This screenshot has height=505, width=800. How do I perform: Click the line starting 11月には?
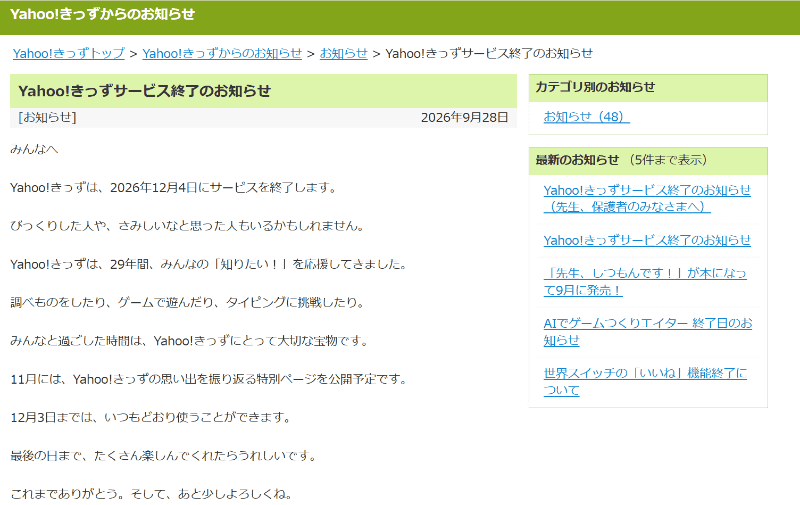209,379
